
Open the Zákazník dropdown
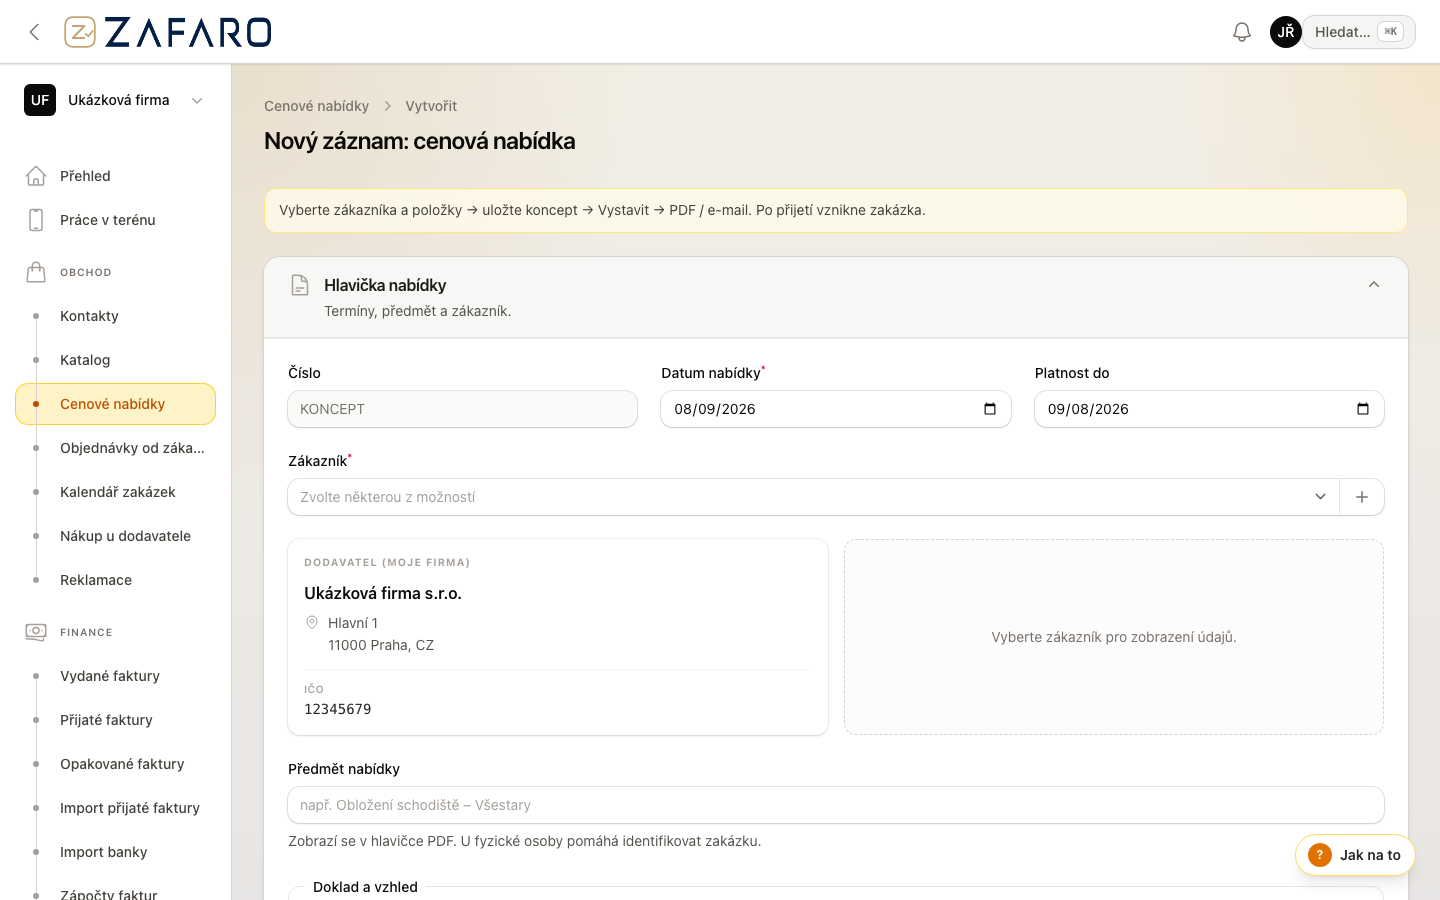point(813,497)
